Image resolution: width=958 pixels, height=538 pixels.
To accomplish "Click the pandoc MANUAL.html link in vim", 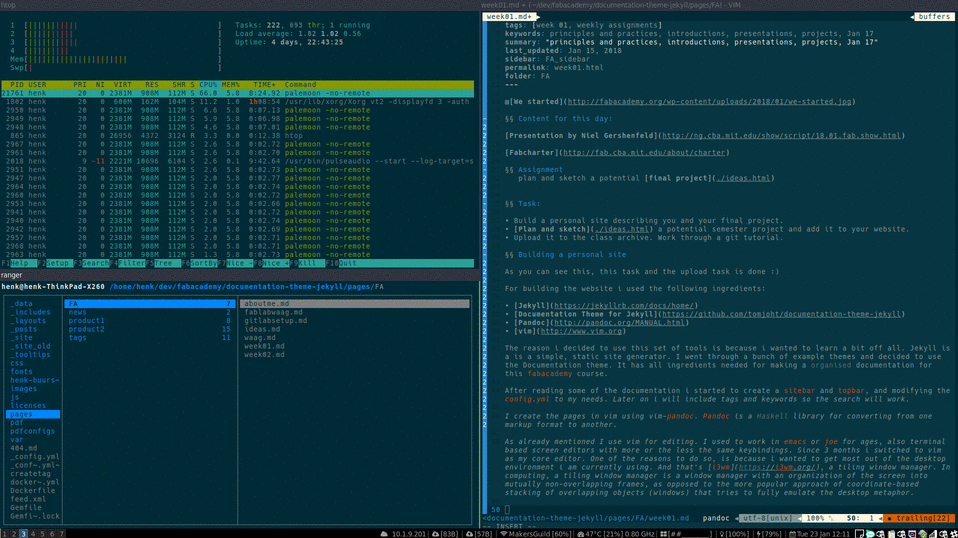I will (x=619, y=323).
